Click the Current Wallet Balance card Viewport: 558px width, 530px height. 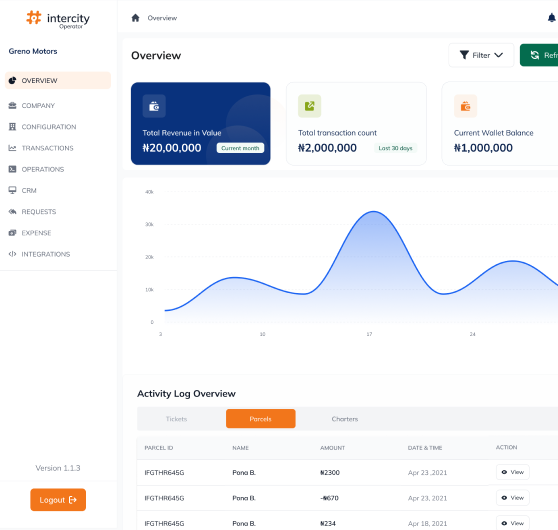point(500,124)
